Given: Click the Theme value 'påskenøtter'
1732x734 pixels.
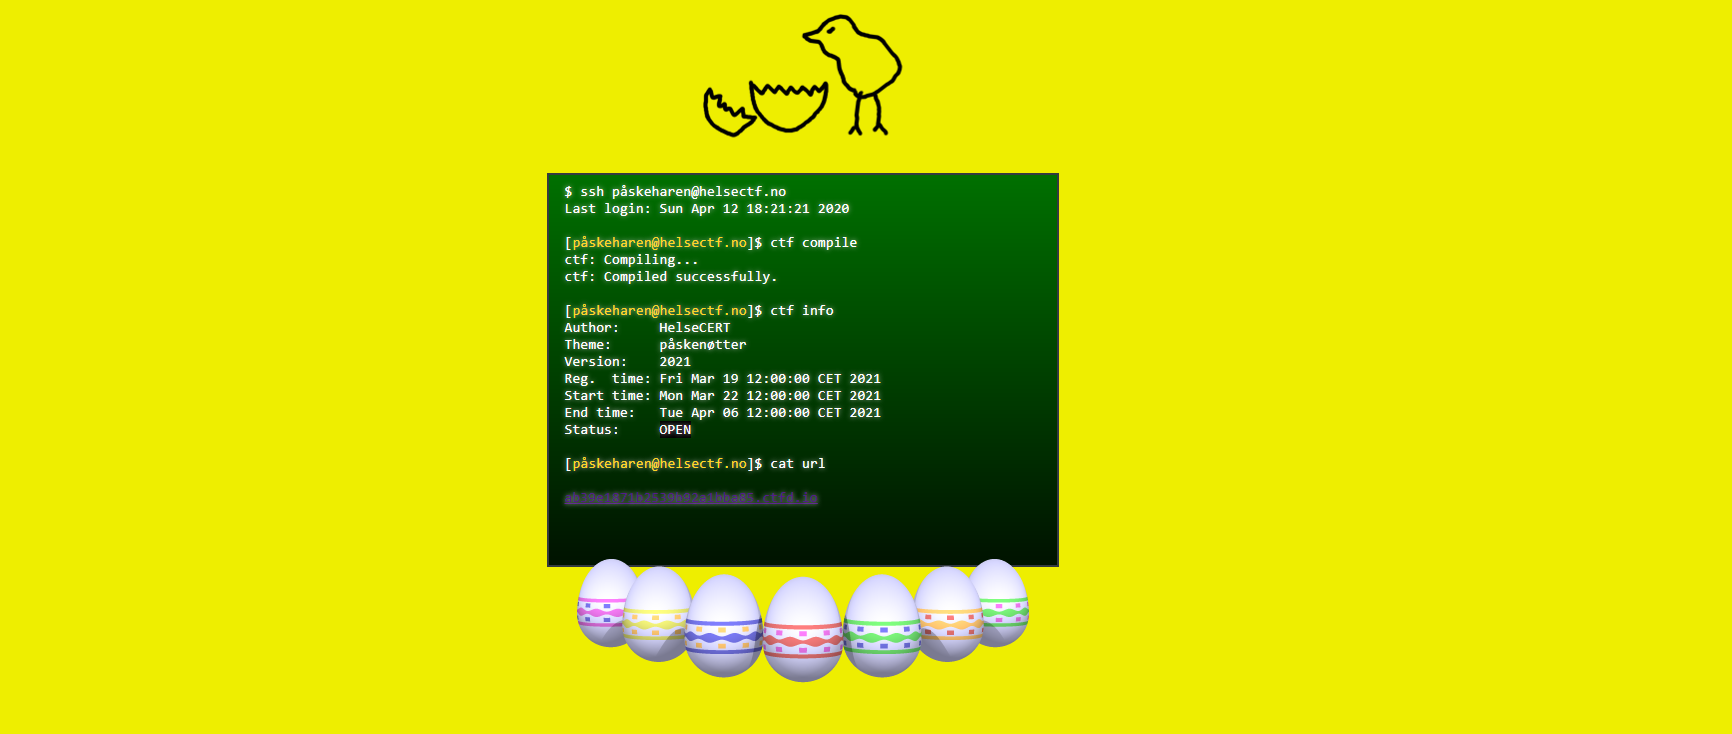Looking at the screenshot, I should (x=703, y=344).
